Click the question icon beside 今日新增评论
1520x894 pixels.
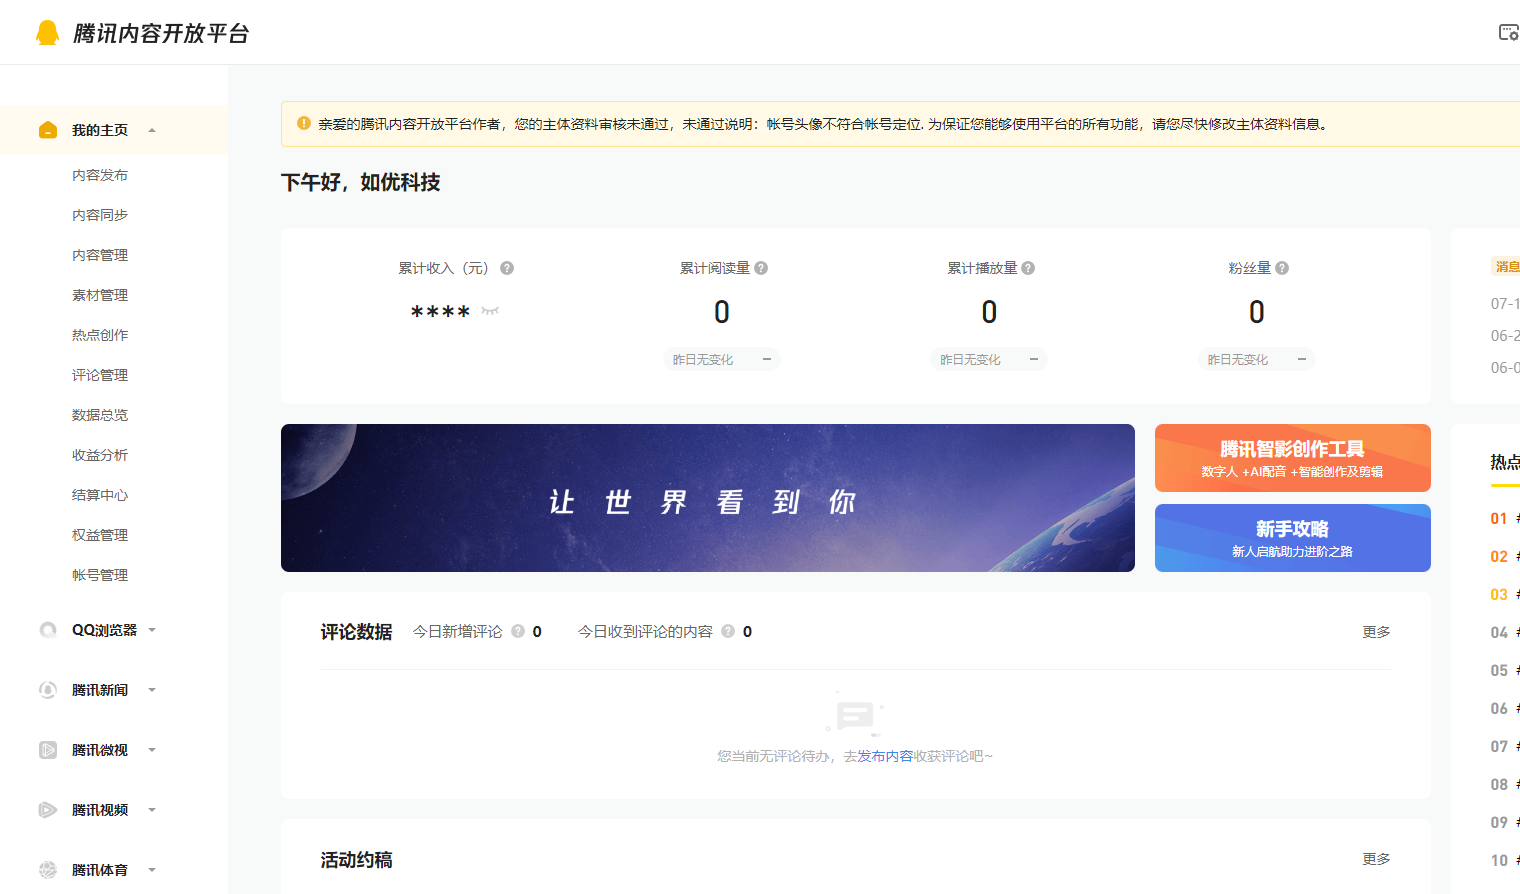[x=518, y=631]
